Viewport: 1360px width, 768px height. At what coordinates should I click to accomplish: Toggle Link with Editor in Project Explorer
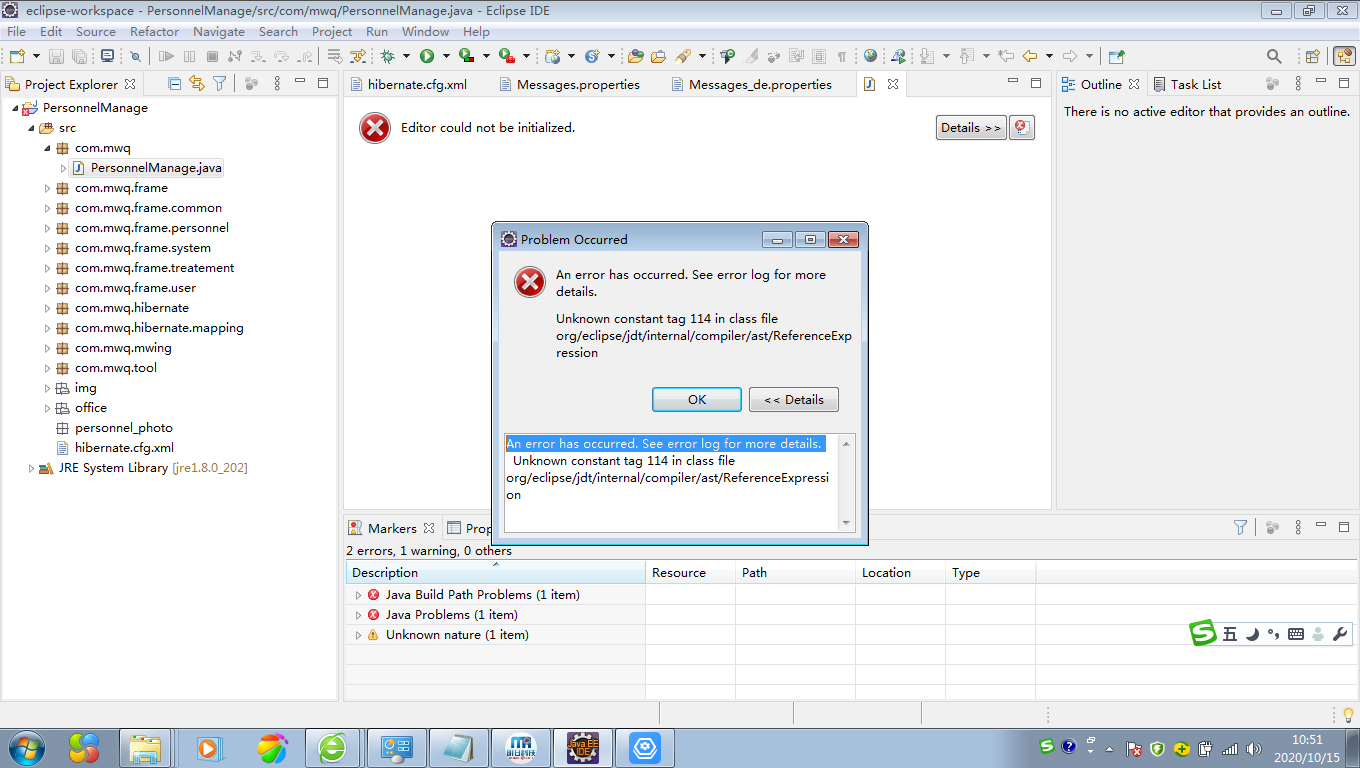coord(197,84)
